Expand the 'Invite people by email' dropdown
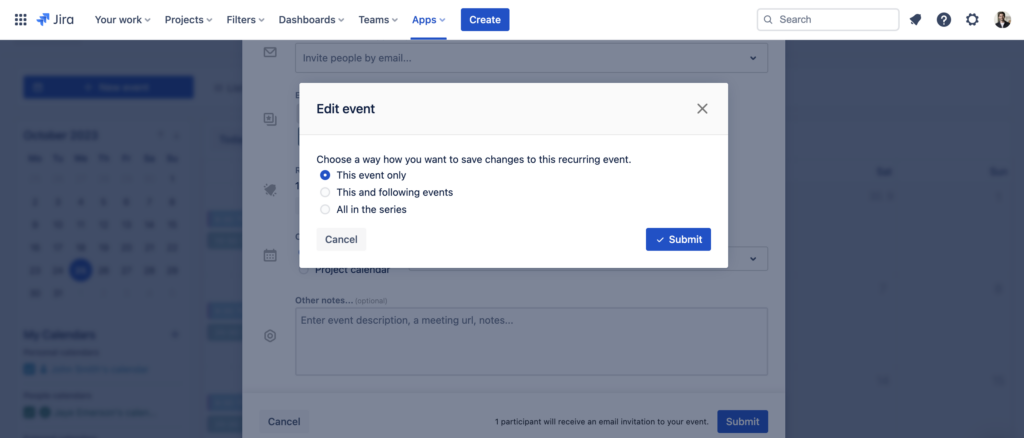The width and height of the screenshot is (1024, 438). tap(753, 58)
